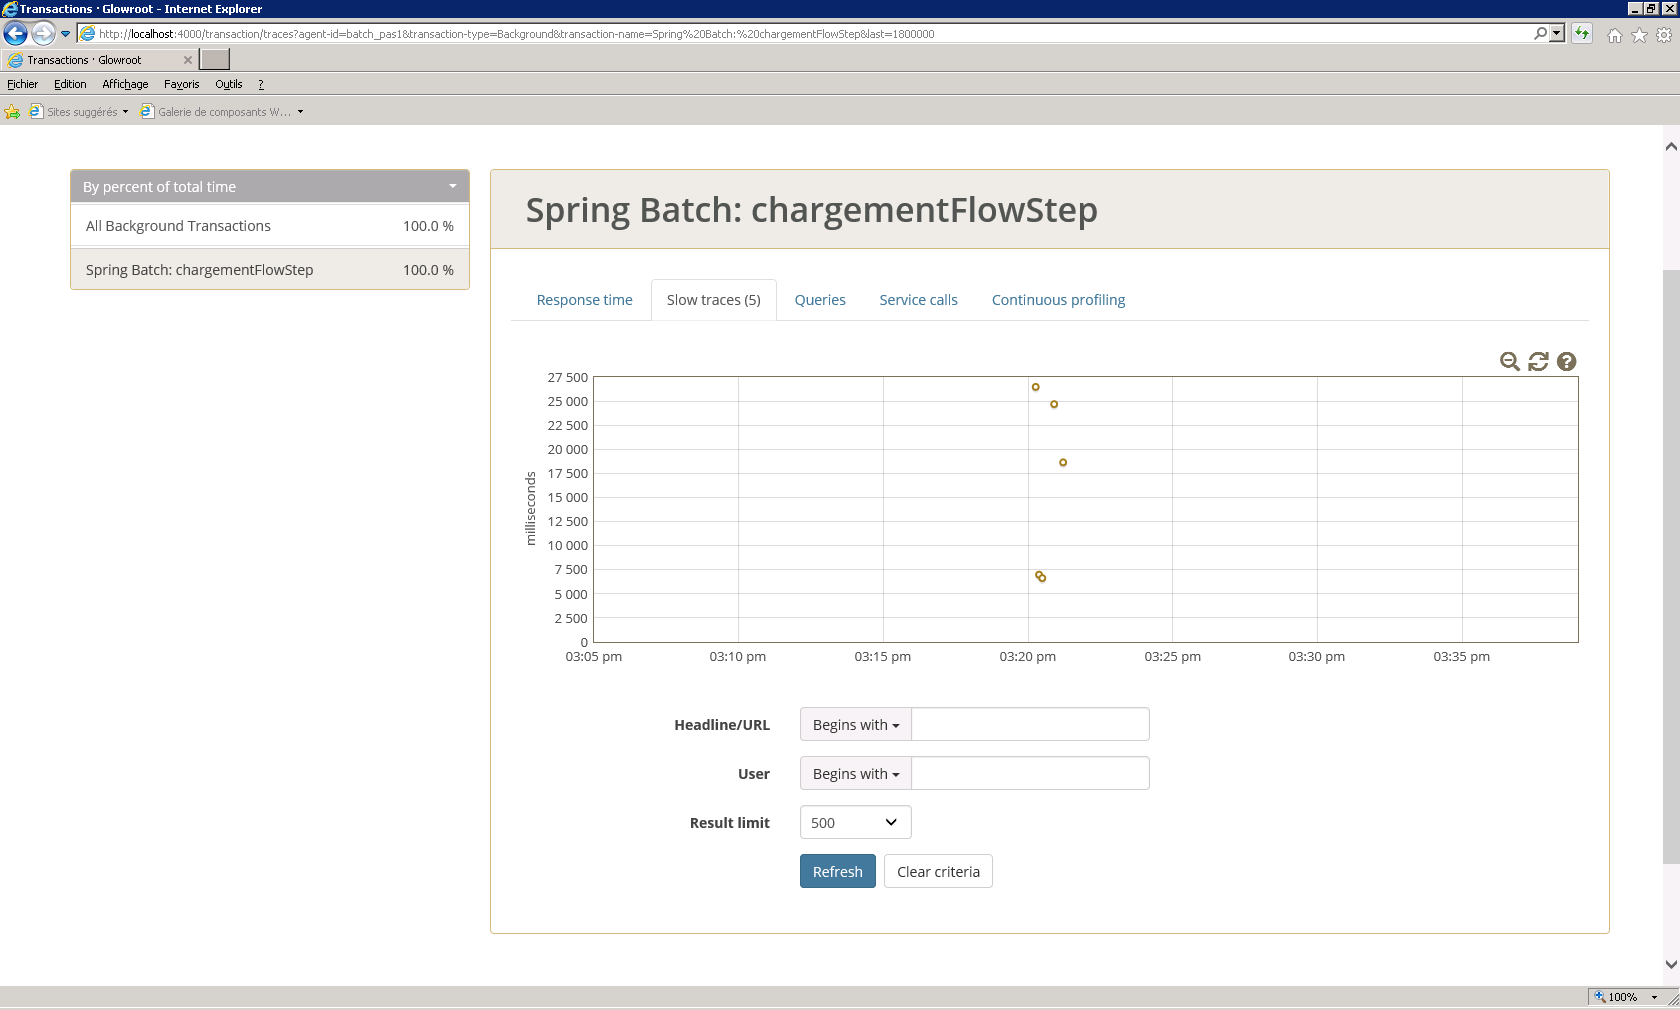Click the back navigation arrow
Screen dimensions: 1680x1010
point(15,33)
